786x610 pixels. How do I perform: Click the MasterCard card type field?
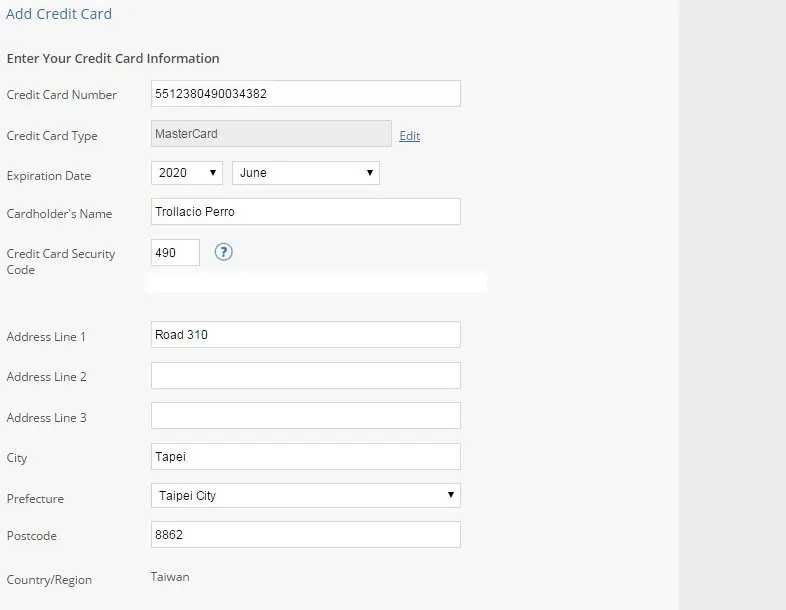pos(271,134)
